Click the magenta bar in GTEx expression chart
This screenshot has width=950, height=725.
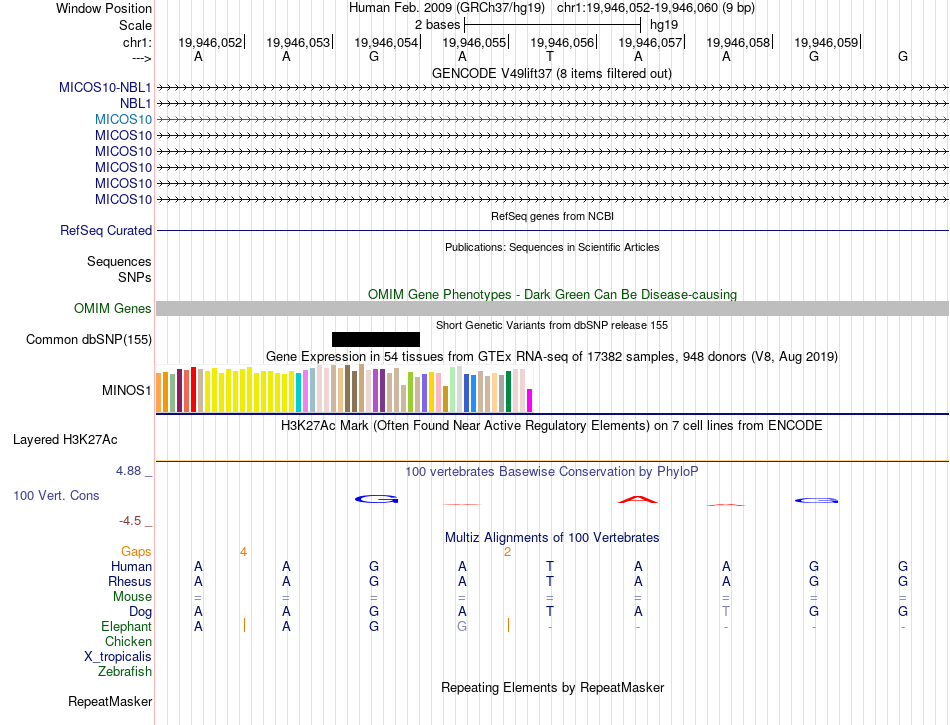click(x=529, y=400)
